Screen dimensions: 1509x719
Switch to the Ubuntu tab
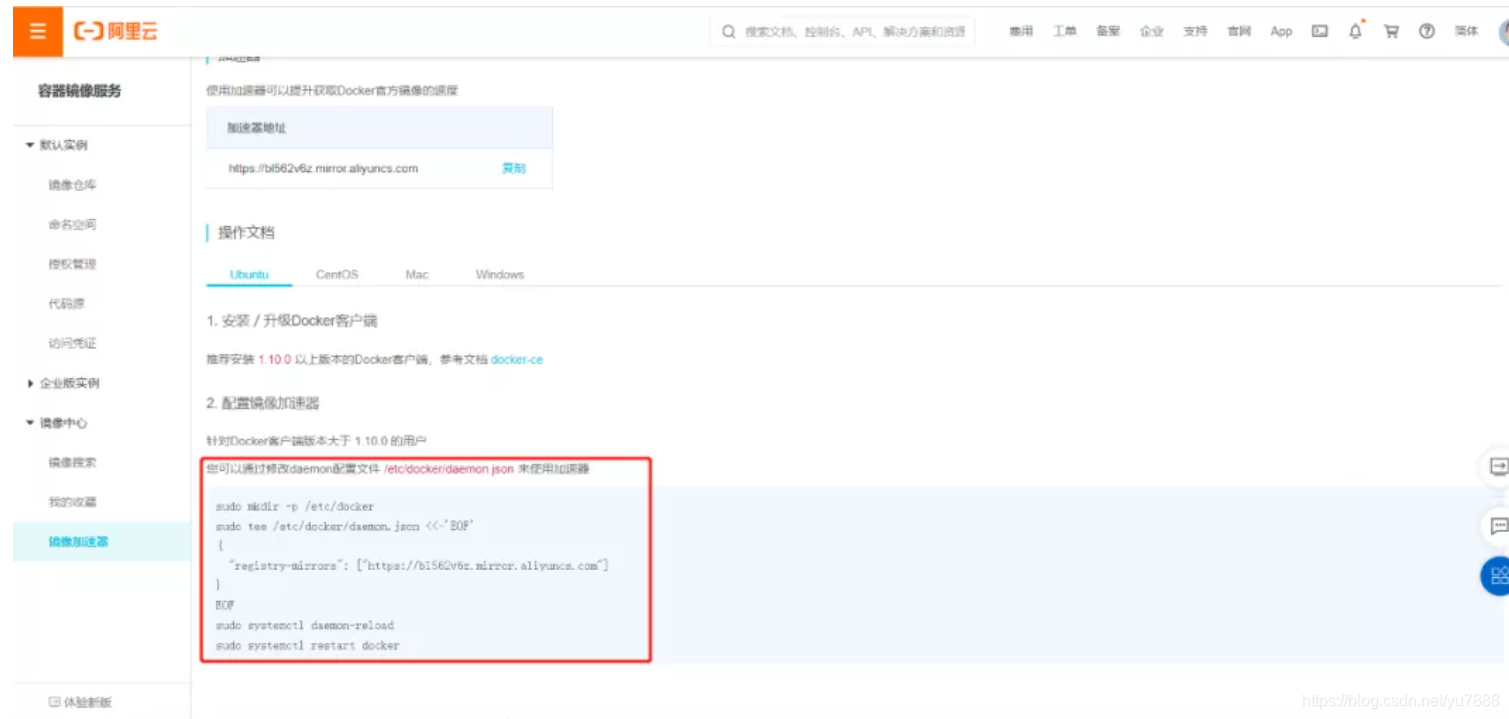coord(249,274)
